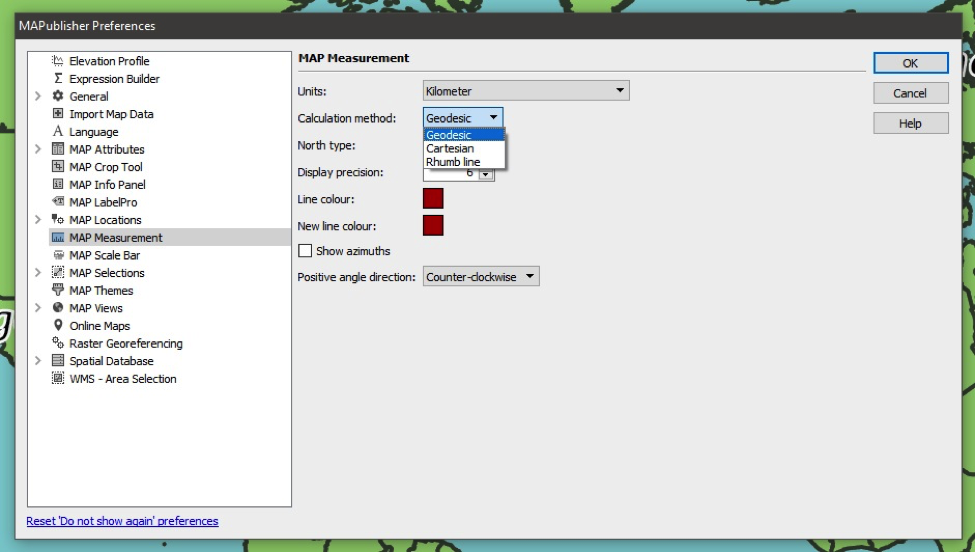
Task: Click the Expression Builder sigma icon
Action: tap(58, 78)
